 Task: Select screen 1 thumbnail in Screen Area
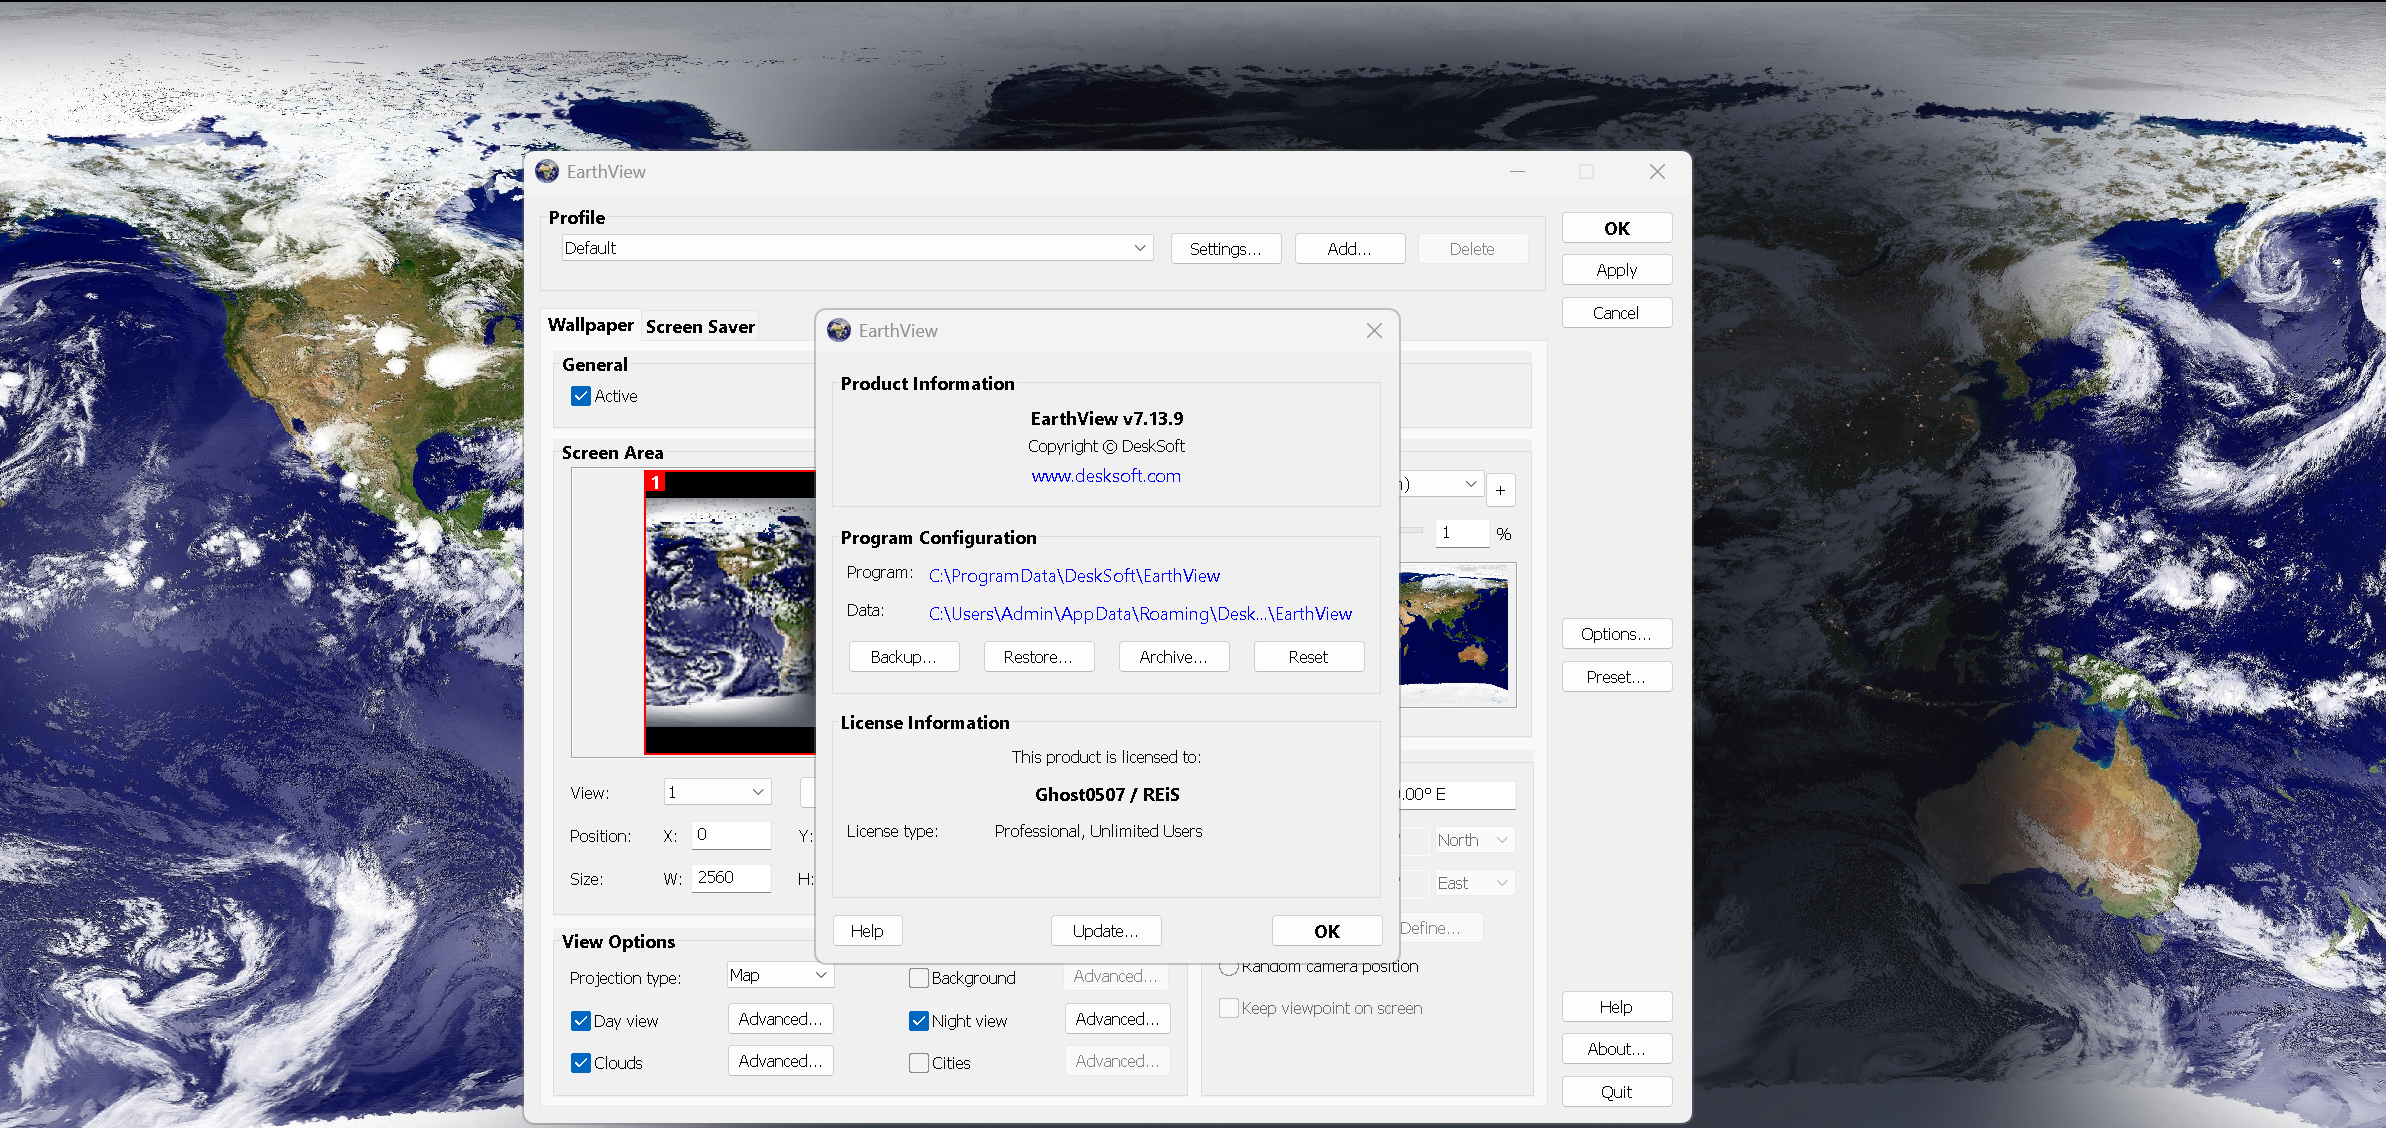(730, 612)
